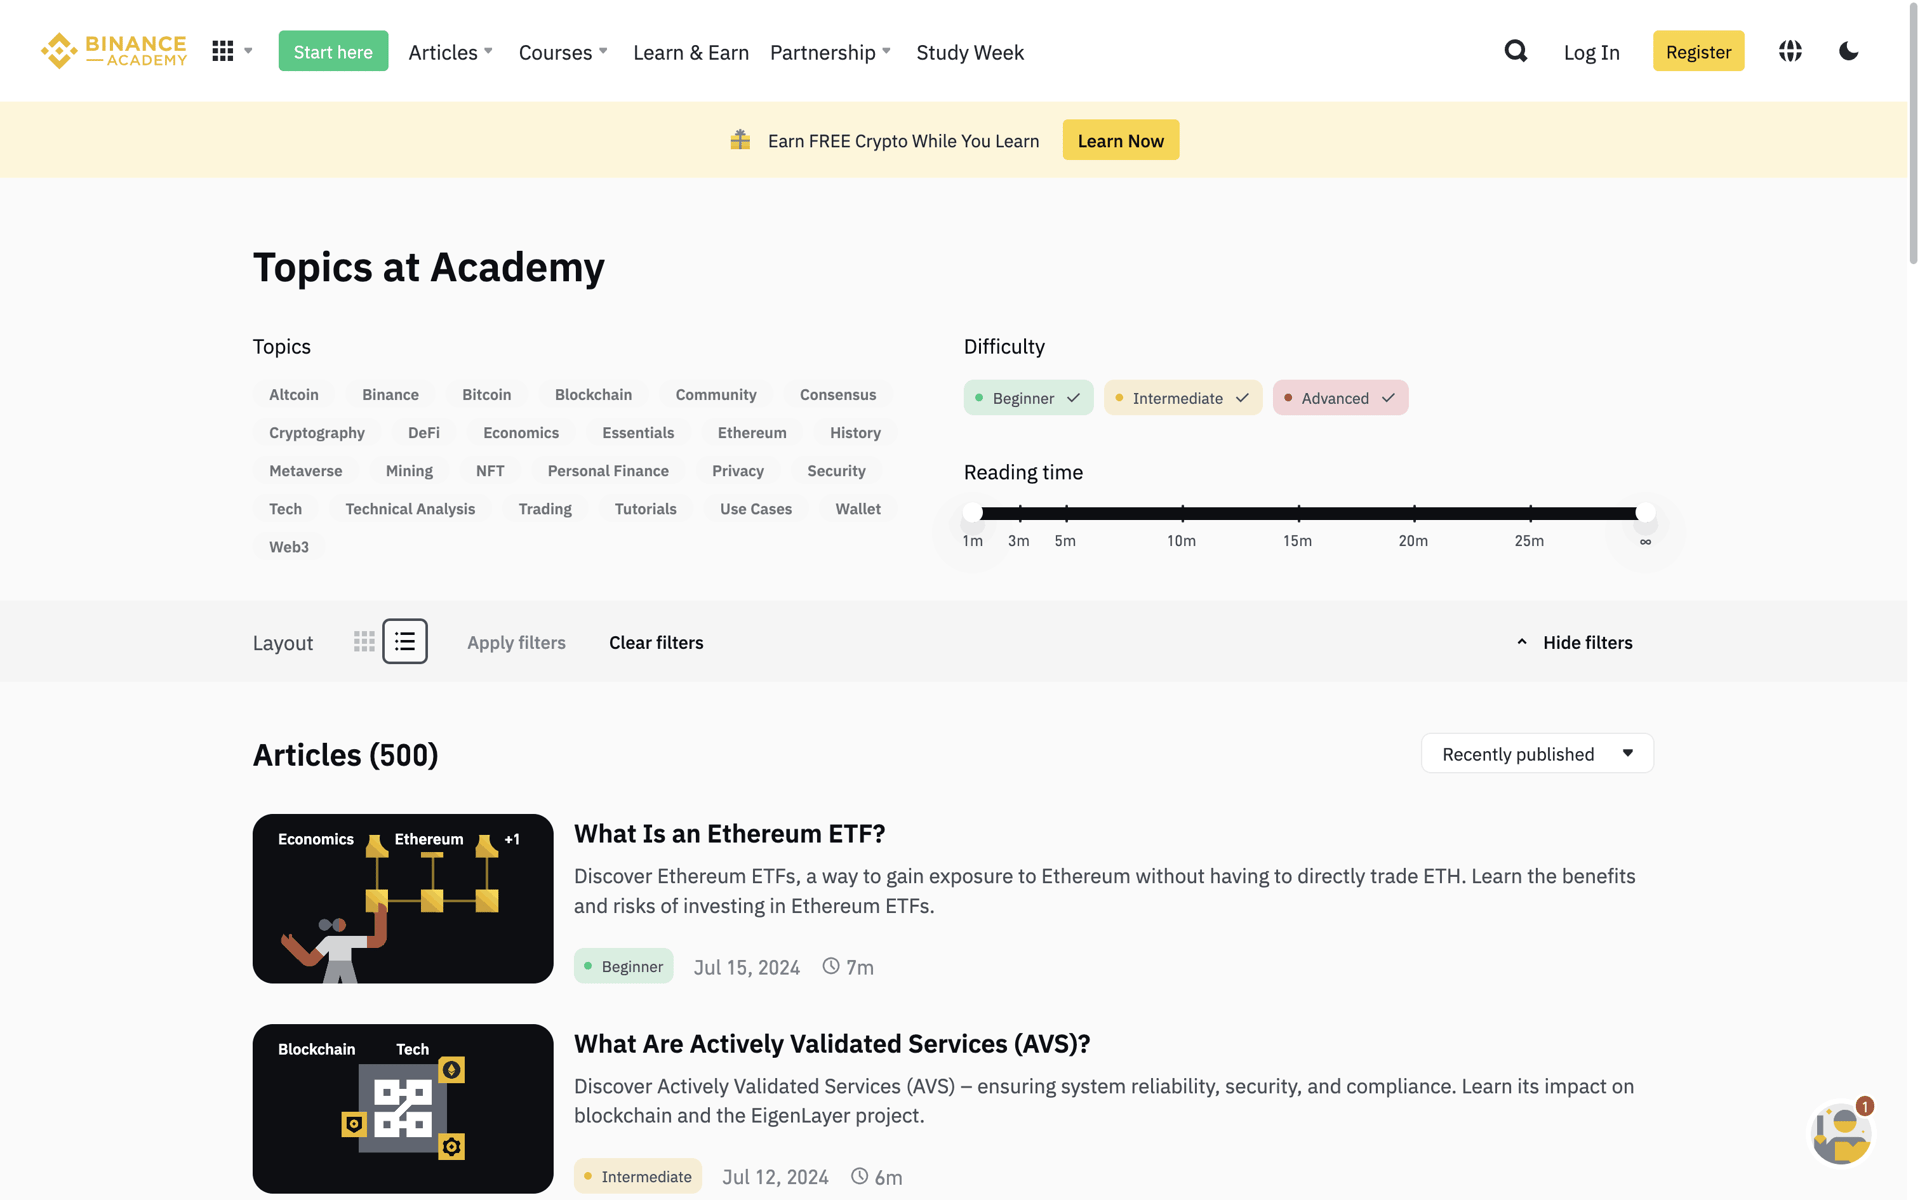Click Clear filters
1920x1200 pixels.
tap(656, 642)
